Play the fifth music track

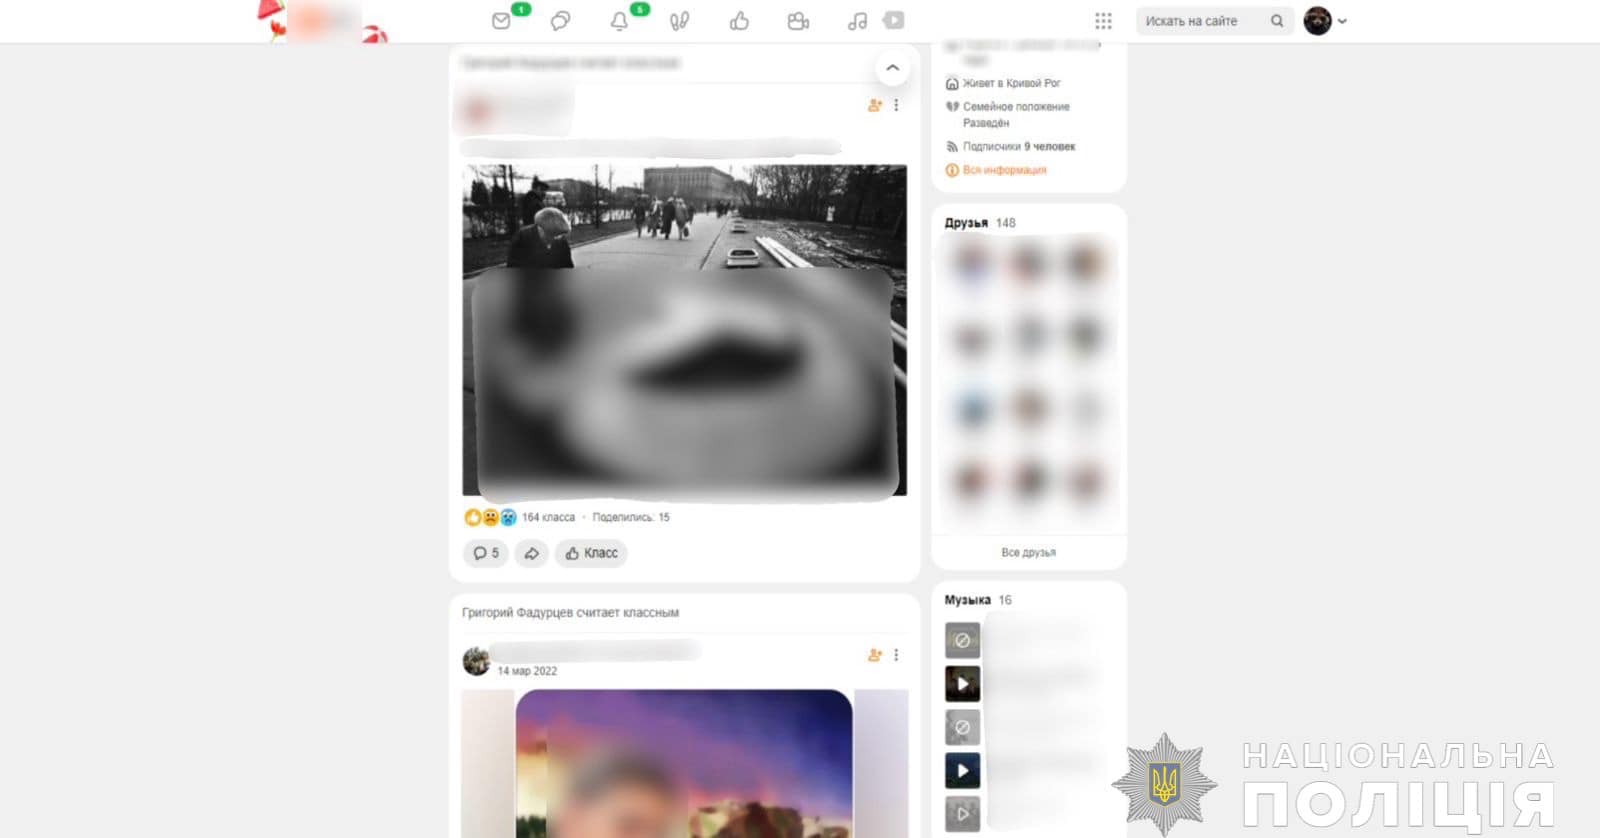pyautogui.click(x=962, y=814)
